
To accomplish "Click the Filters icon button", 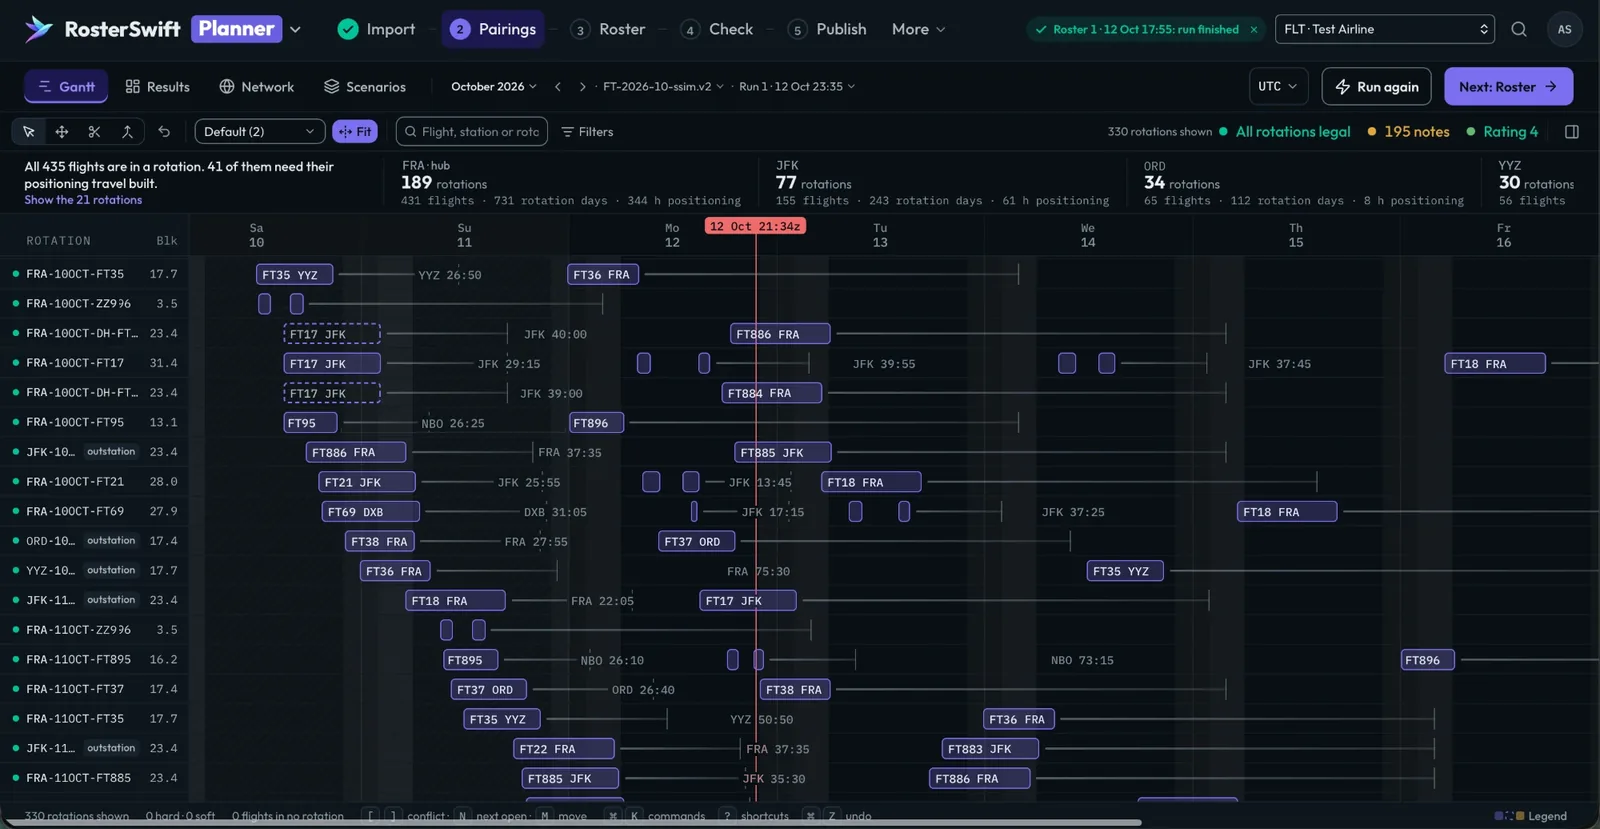I will 587,131.
